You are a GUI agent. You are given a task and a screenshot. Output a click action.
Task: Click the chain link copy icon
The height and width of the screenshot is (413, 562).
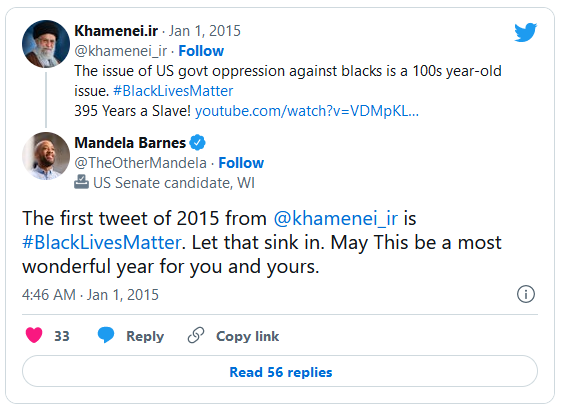(x=196, y=335)
